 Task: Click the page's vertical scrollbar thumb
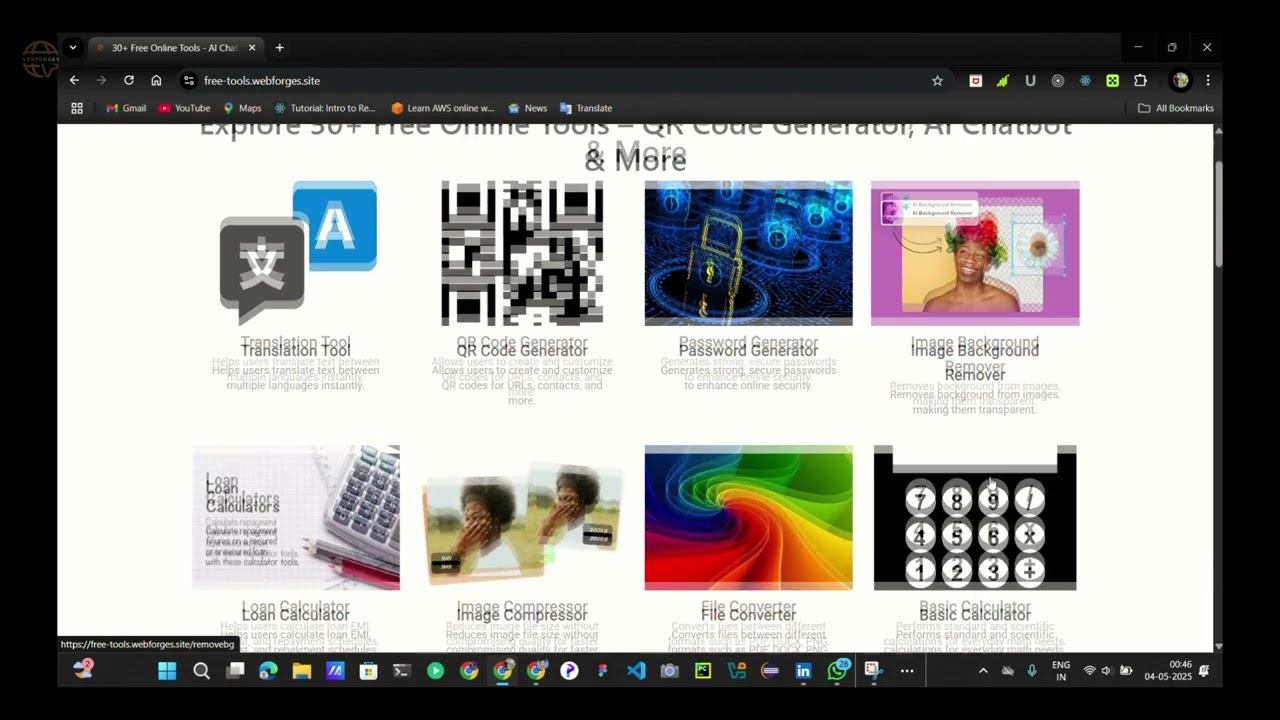point(1219,212)
